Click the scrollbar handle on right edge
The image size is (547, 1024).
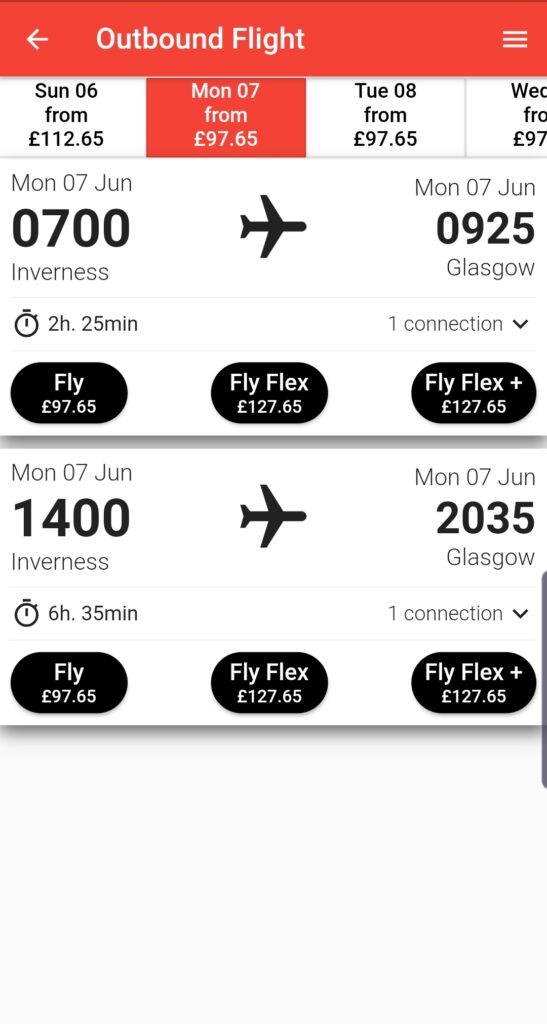coord(544,679)
